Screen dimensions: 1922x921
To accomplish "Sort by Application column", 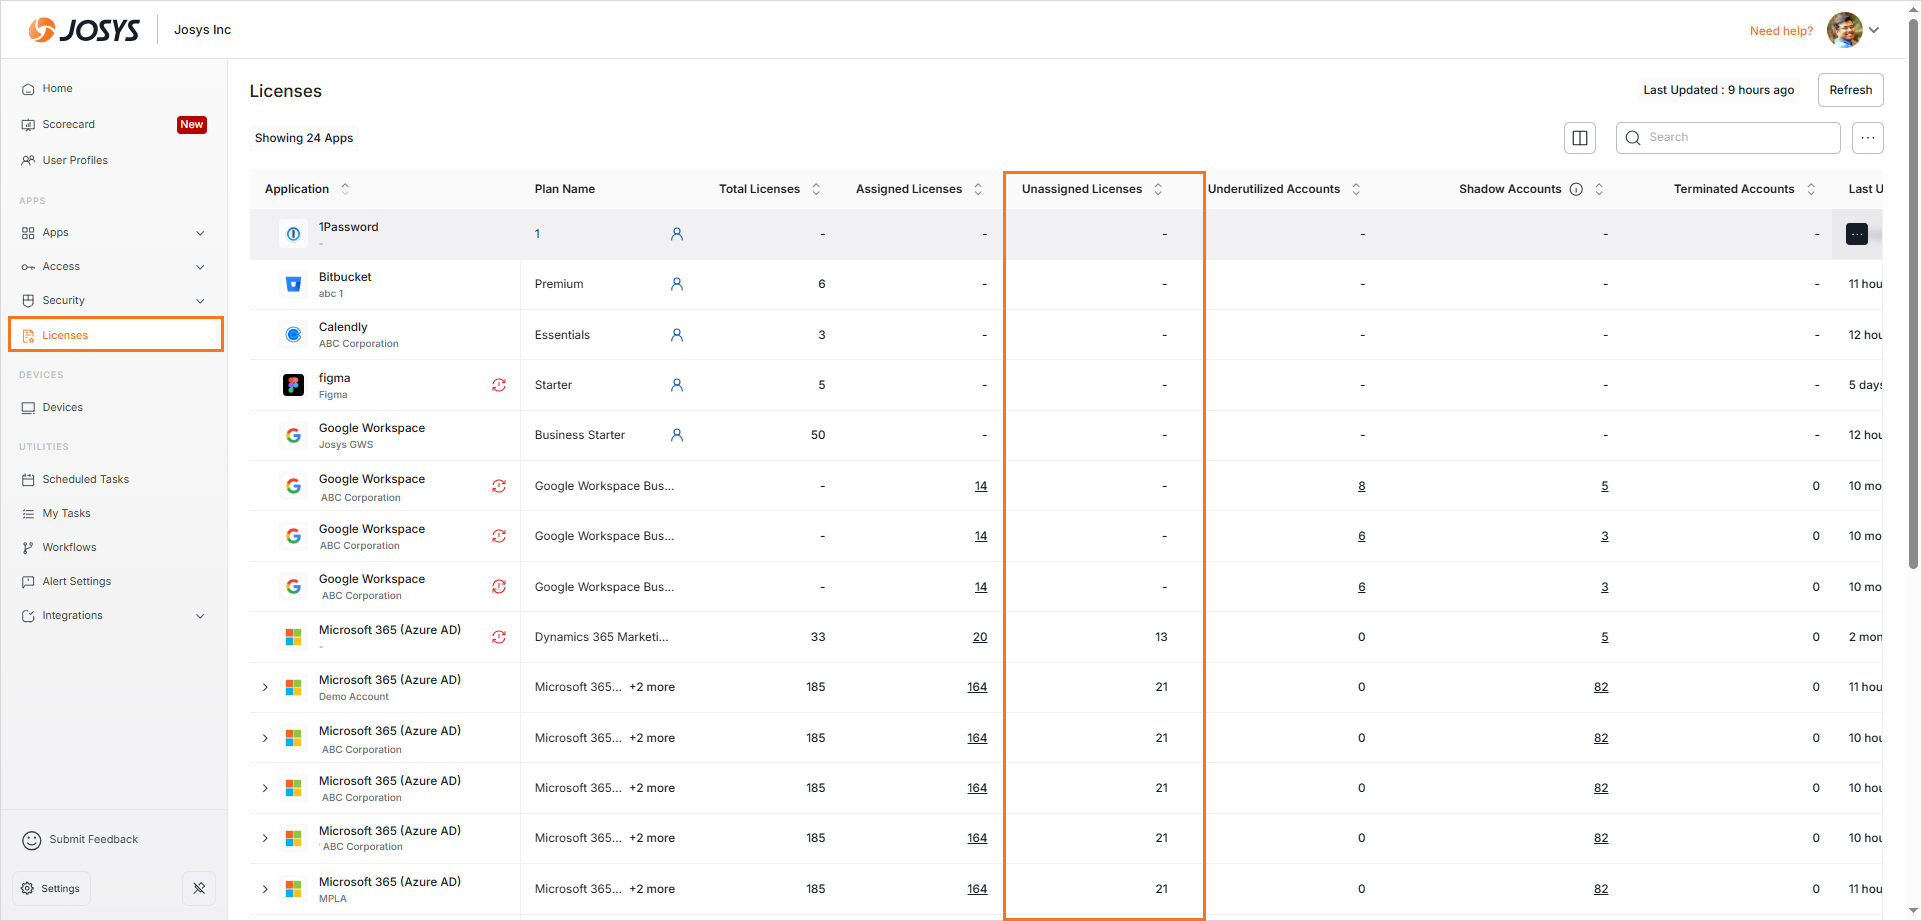I will [x=345, y=189].
